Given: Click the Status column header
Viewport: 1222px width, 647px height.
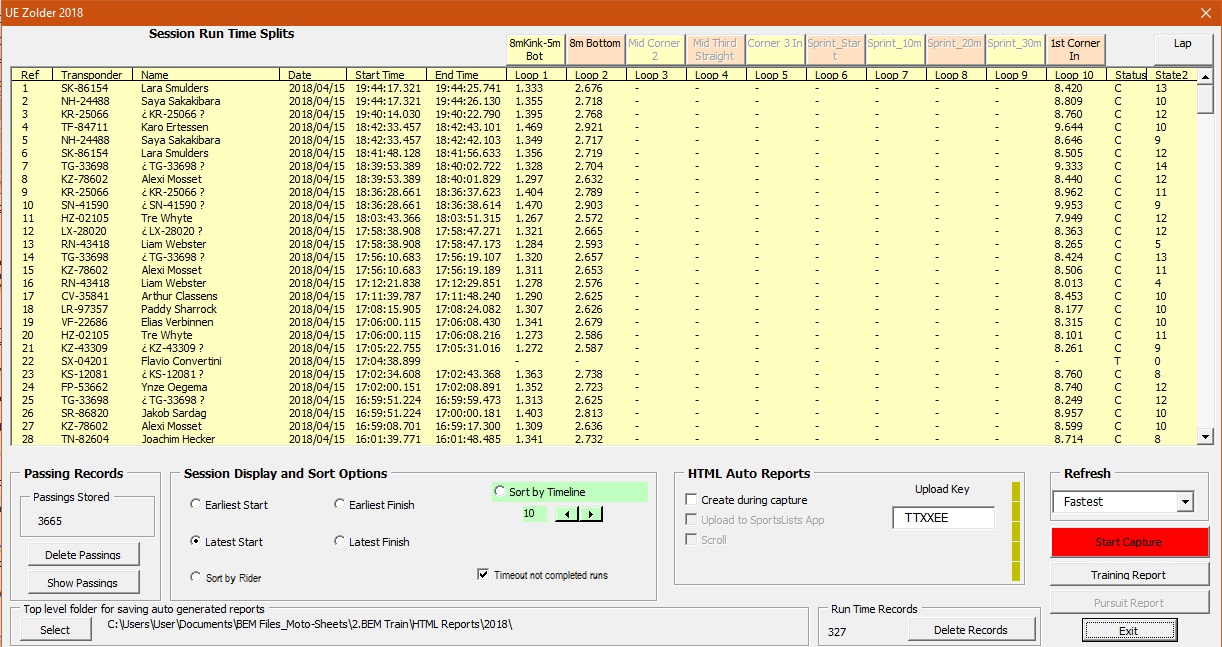Looking at the screenshot, I should [x=1131, y=75].
